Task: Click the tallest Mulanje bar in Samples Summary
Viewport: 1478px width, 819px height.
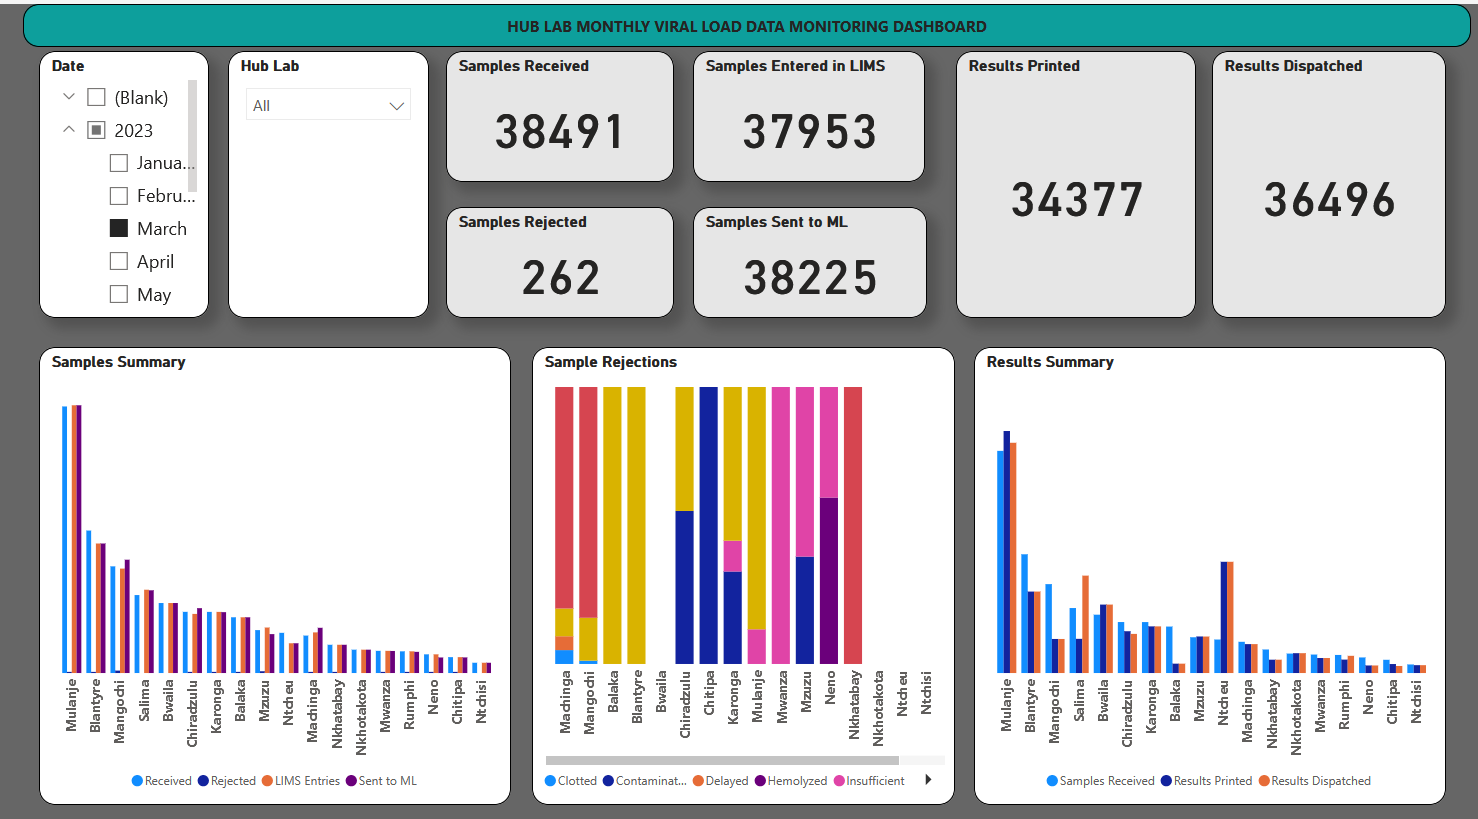Action: click(x=65, y=540)
